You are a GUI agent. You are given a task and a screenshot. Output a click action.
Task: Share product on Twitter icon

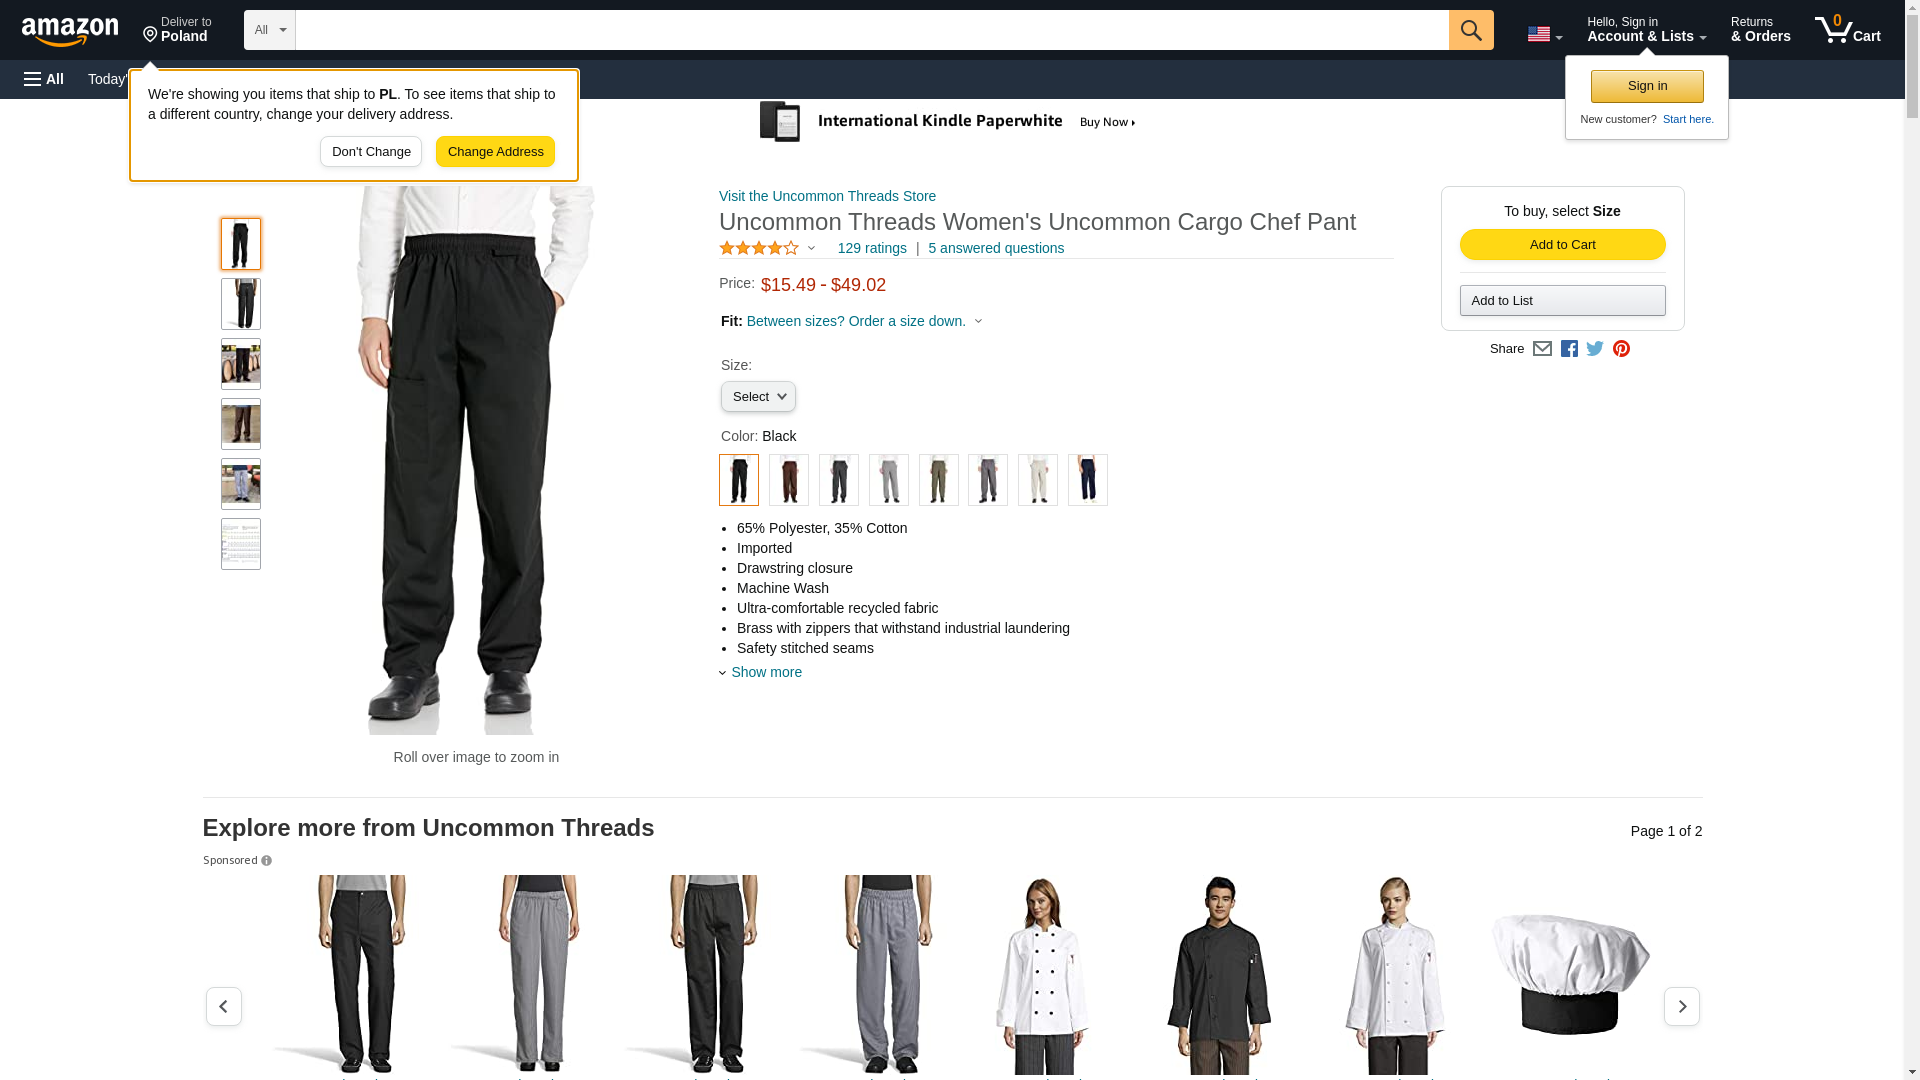click(1595, 349)
